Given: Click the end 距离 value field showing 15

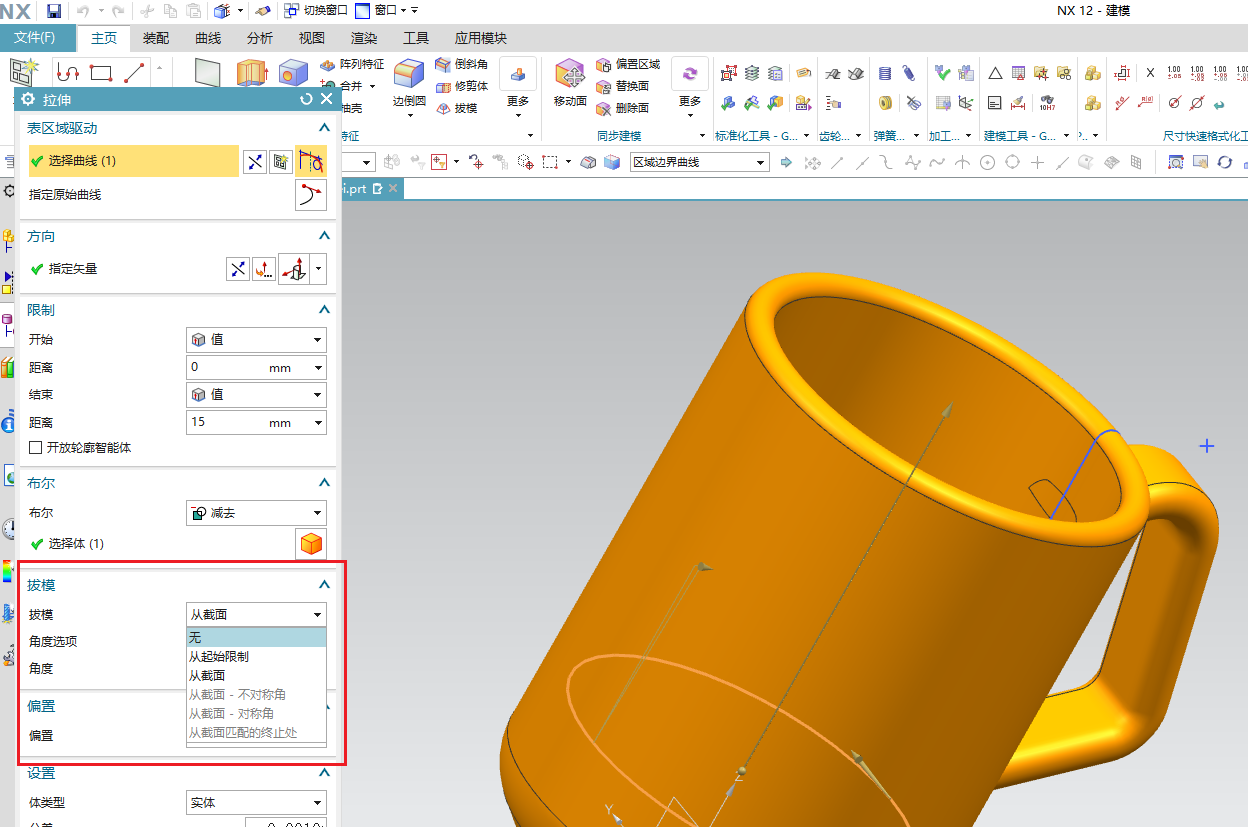Looking at the screenshot, I should coord(256,422).
